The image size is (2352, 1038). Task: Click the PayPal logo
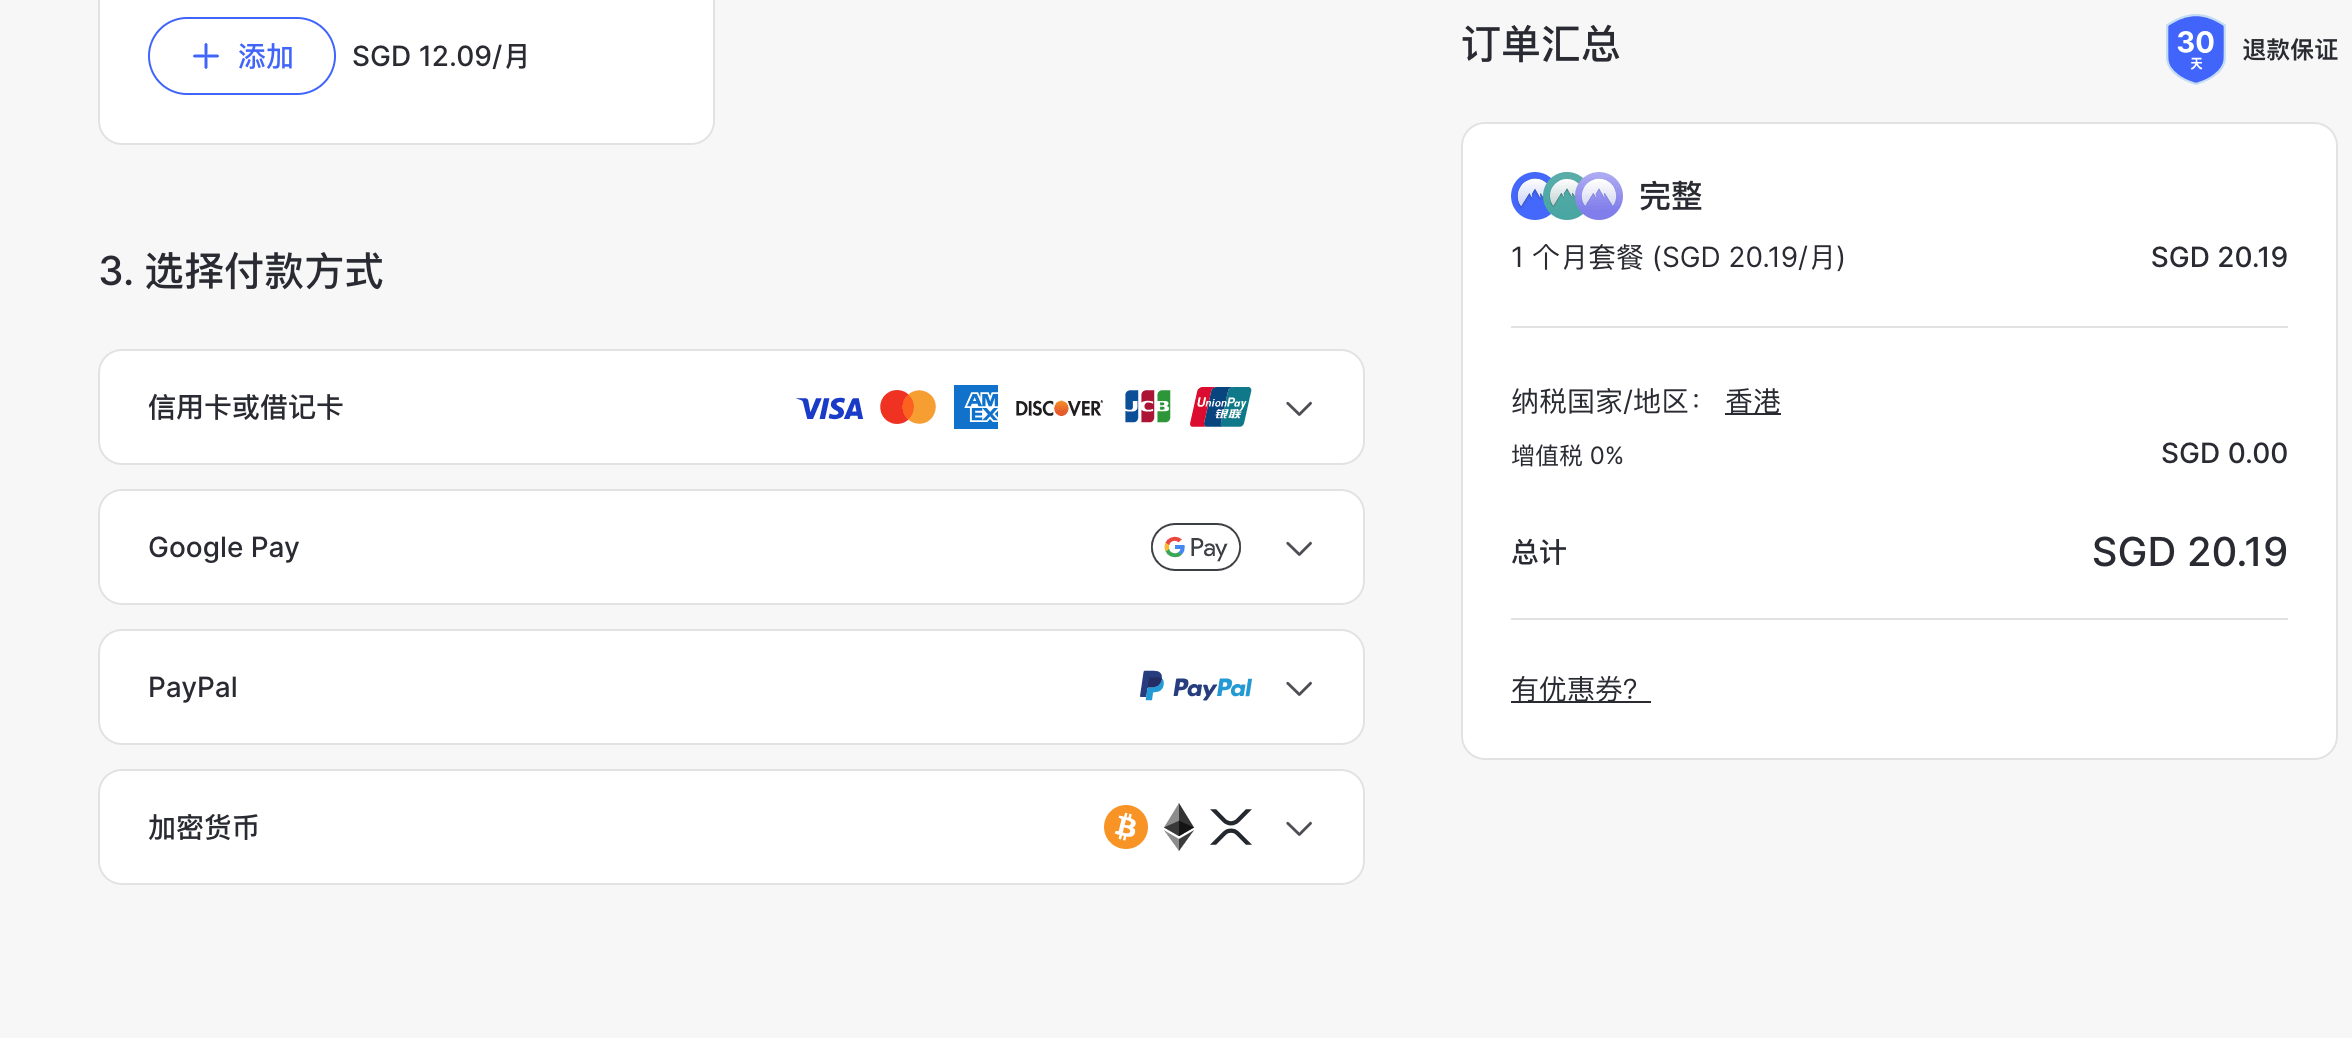(1196, 687)
